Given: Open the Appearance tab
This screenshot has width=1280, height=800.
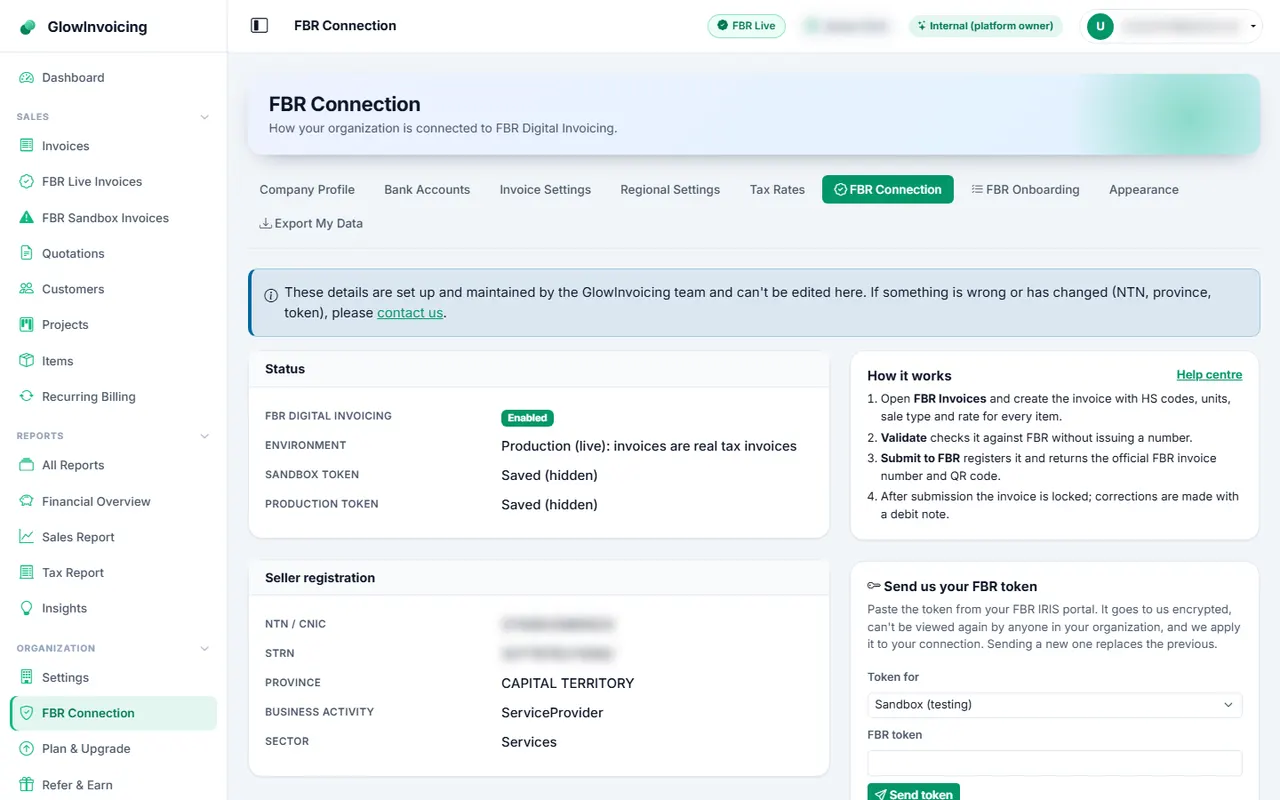Looking at the screenshot, I should [1144, 190].
